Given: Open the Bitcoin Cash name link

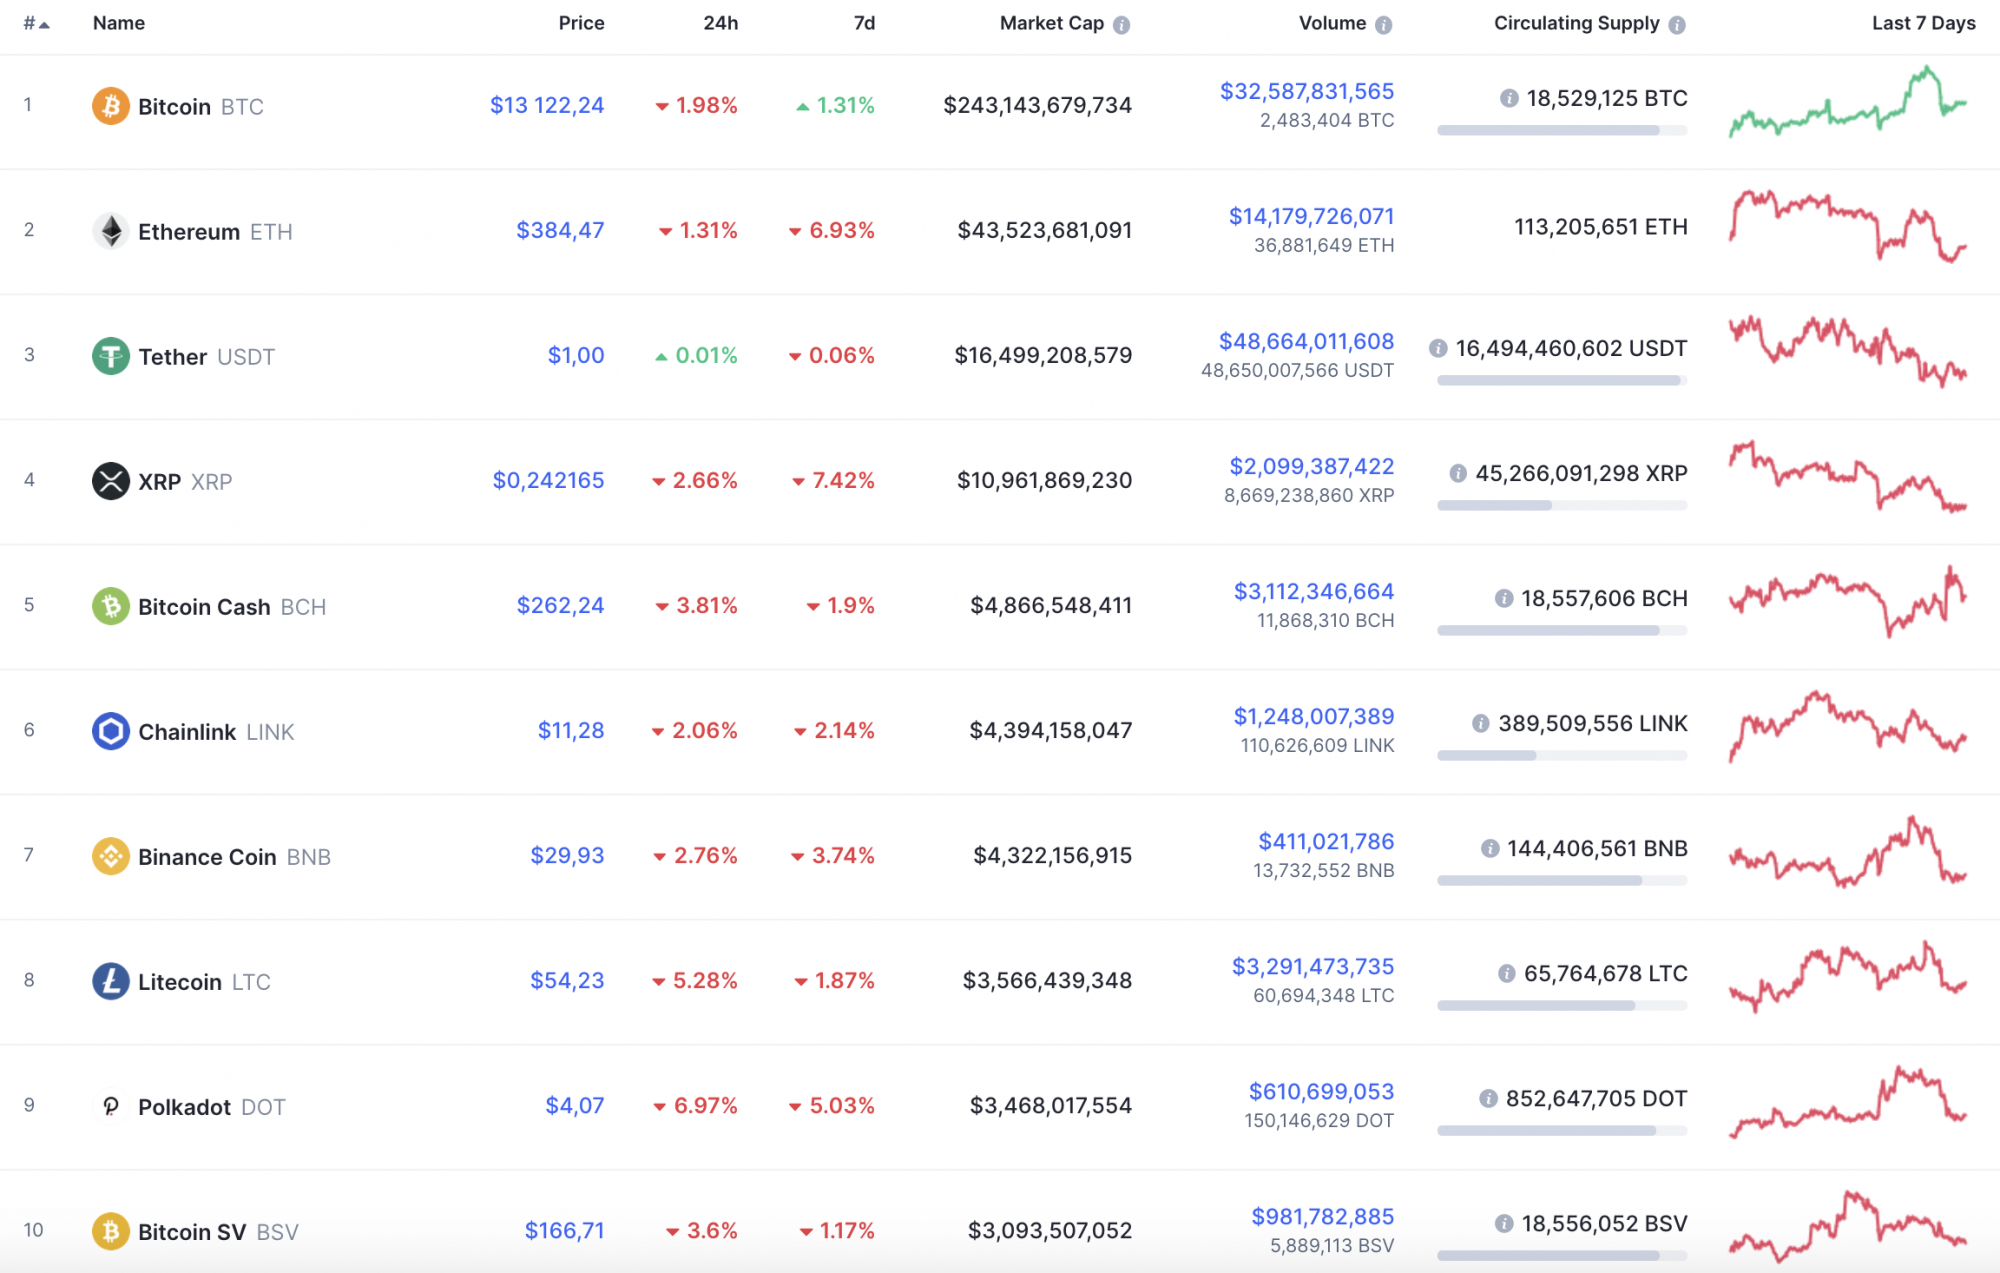Looking at the screenshot, I should 204,607.
